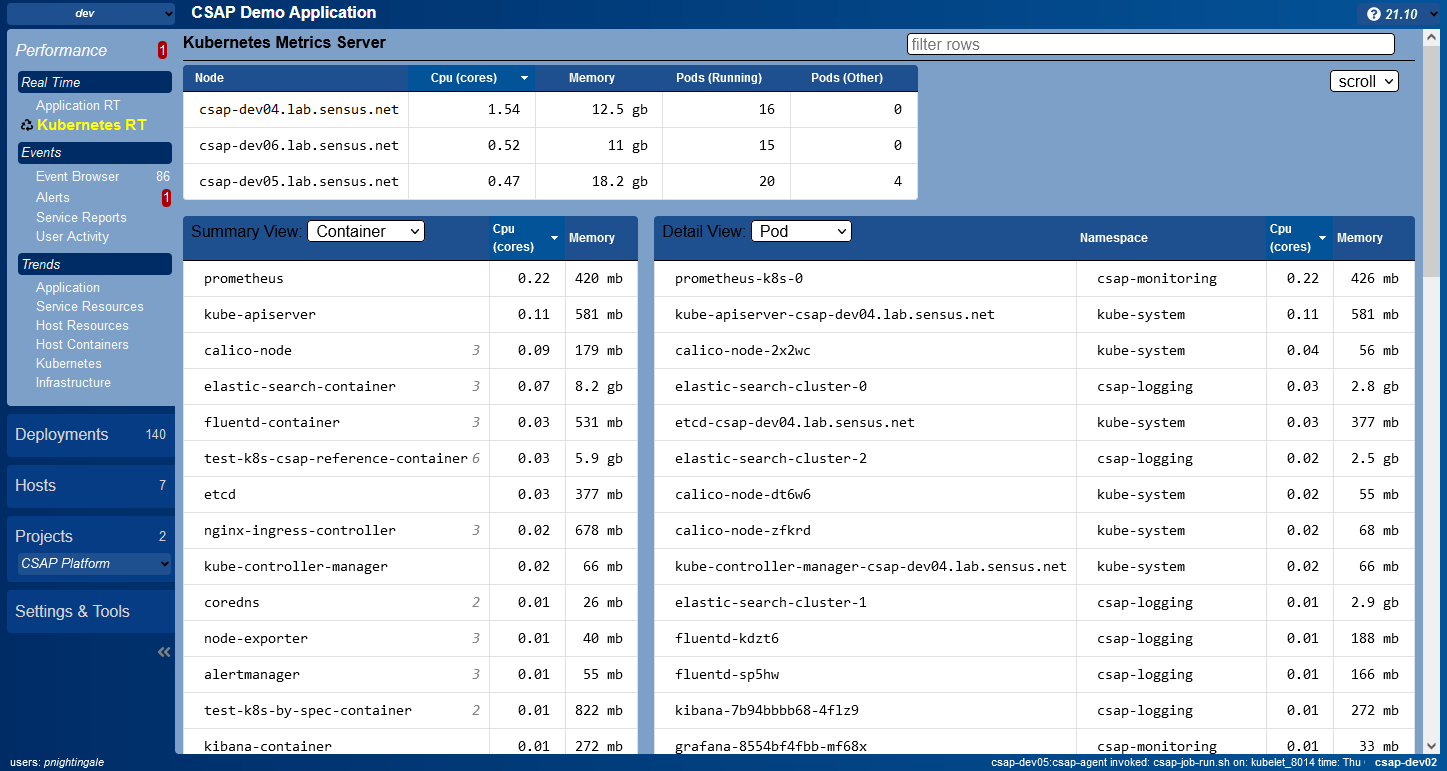Click the recycle icon beside Kubernetes RT

click(26, 125)
